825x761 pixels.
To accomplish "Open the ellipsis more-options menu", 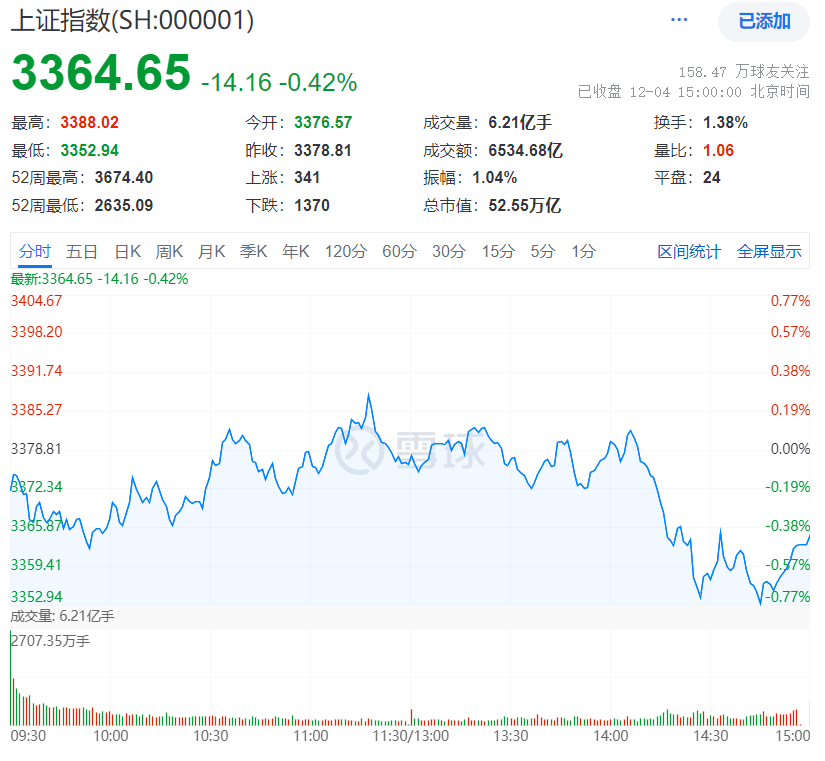I will 678,19.
